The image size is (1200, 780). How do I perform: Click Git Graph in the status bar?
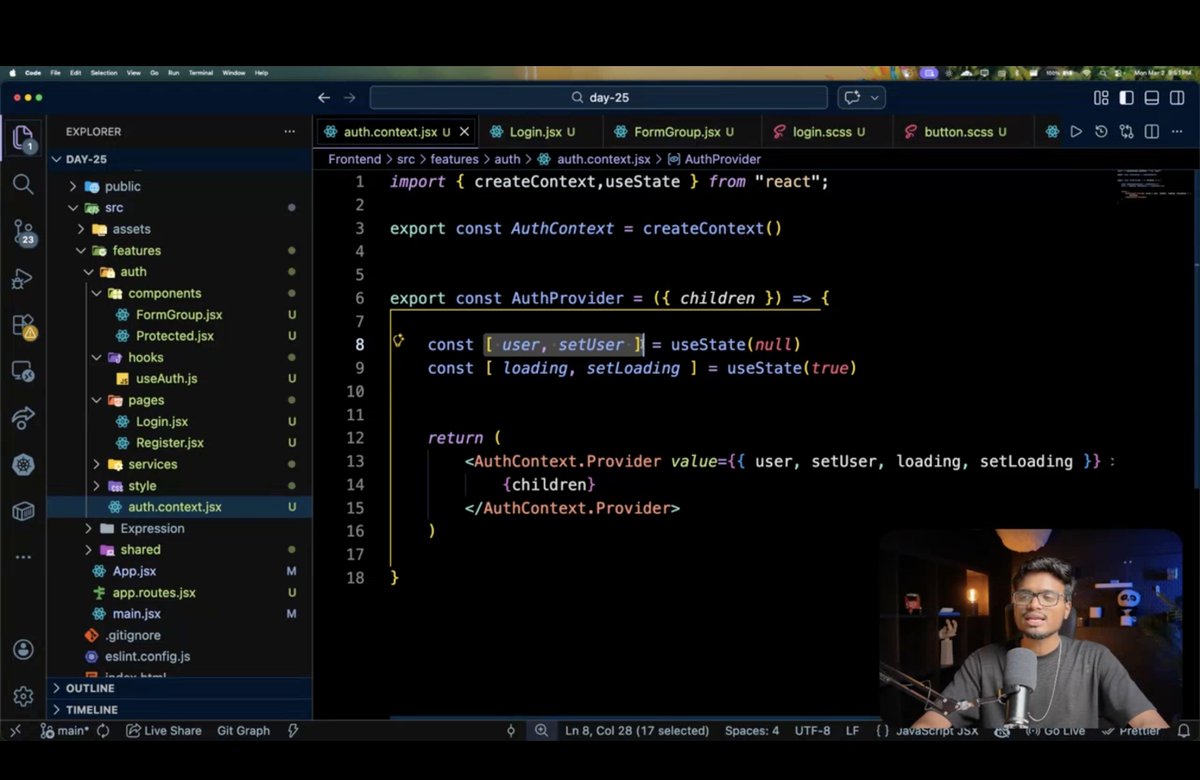coord(243,731)
